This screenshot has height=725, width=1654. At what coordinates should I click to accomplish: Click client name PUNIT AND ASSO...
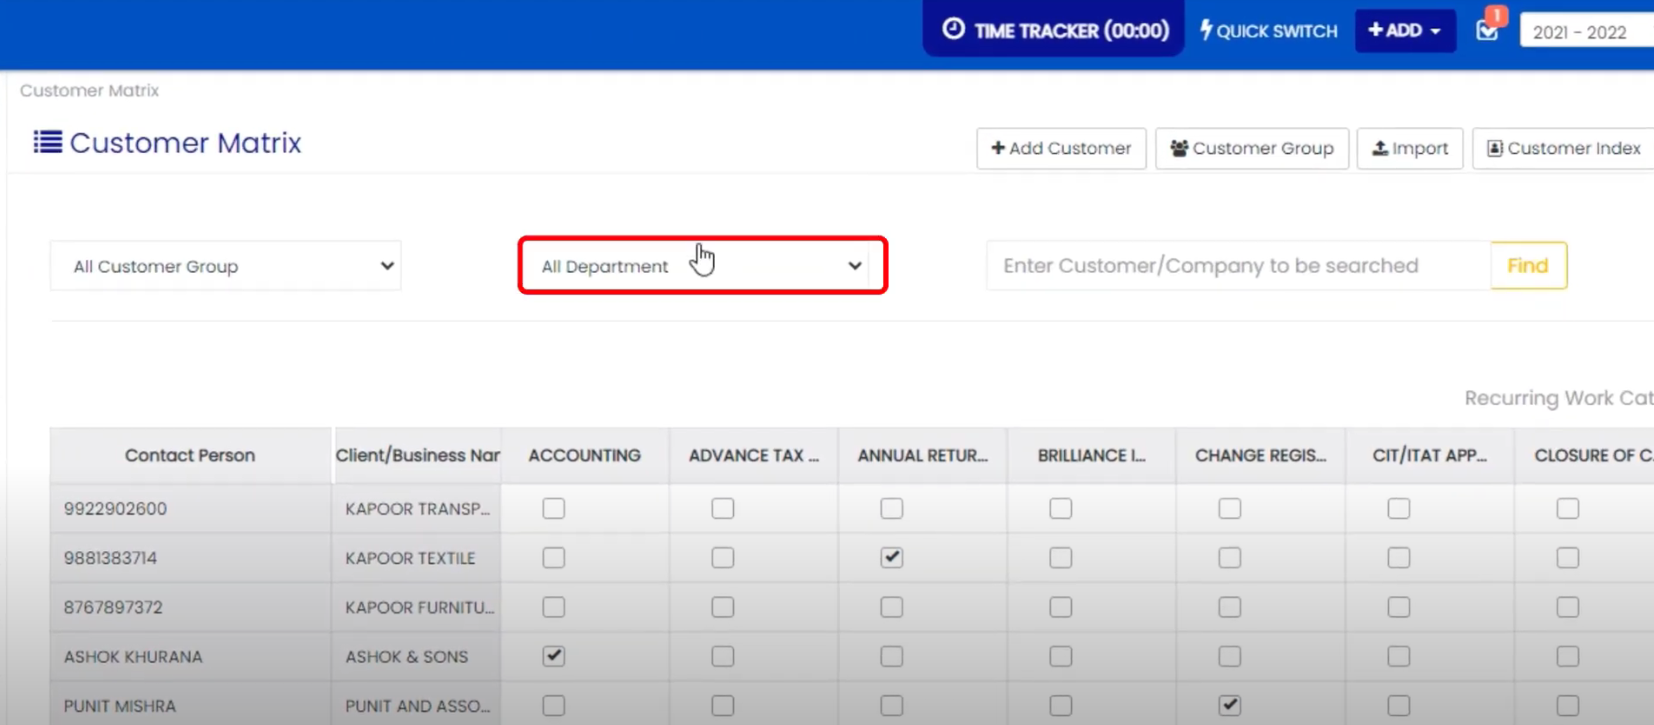coord(418,706)
